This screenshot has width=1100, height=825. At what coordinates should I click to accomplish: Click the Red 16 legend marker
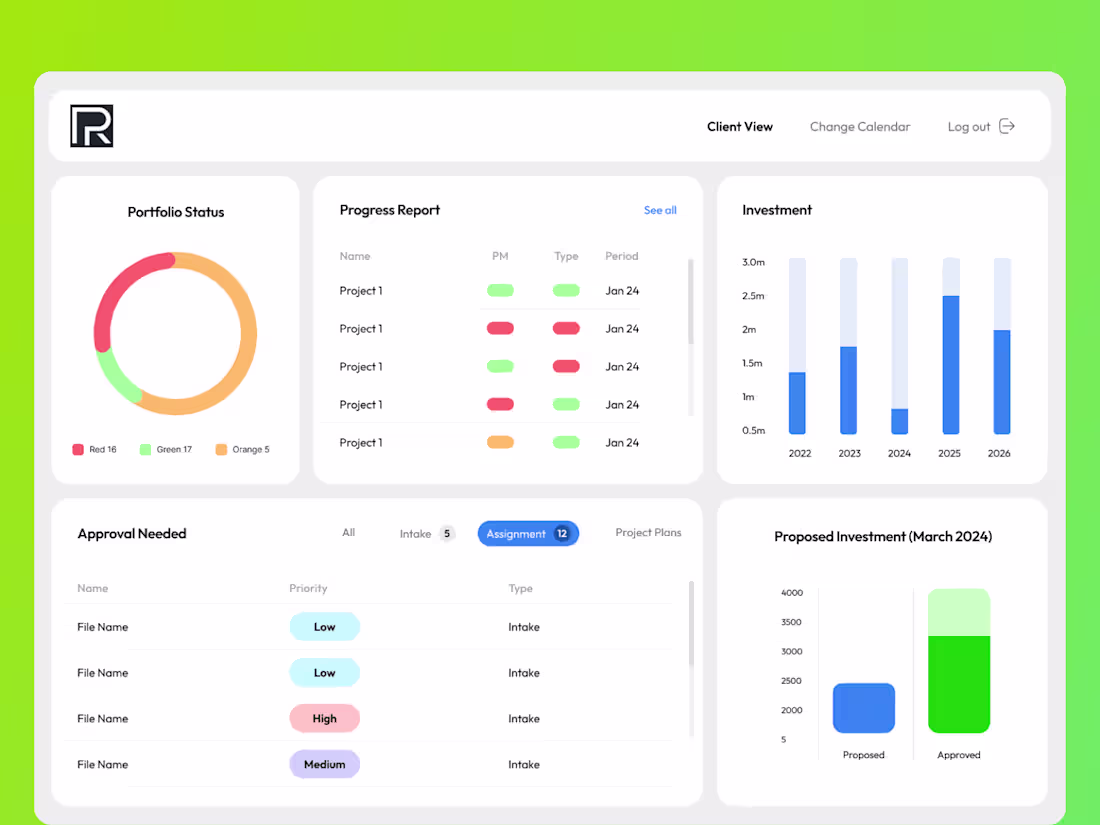coord(79,449)
